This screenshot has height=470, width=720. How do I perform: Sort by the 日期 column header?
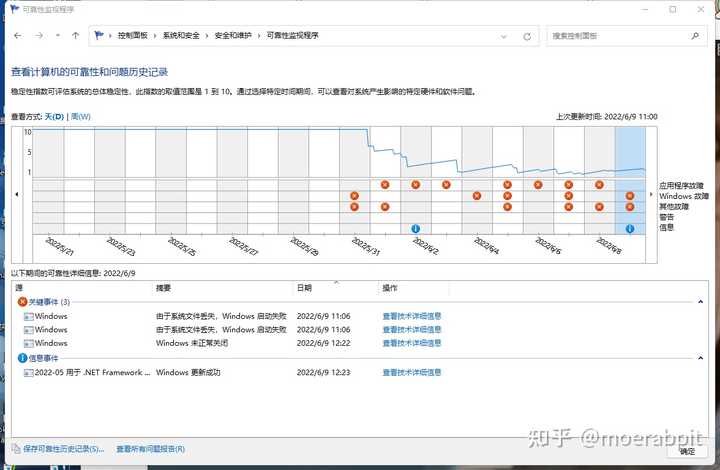336,288
